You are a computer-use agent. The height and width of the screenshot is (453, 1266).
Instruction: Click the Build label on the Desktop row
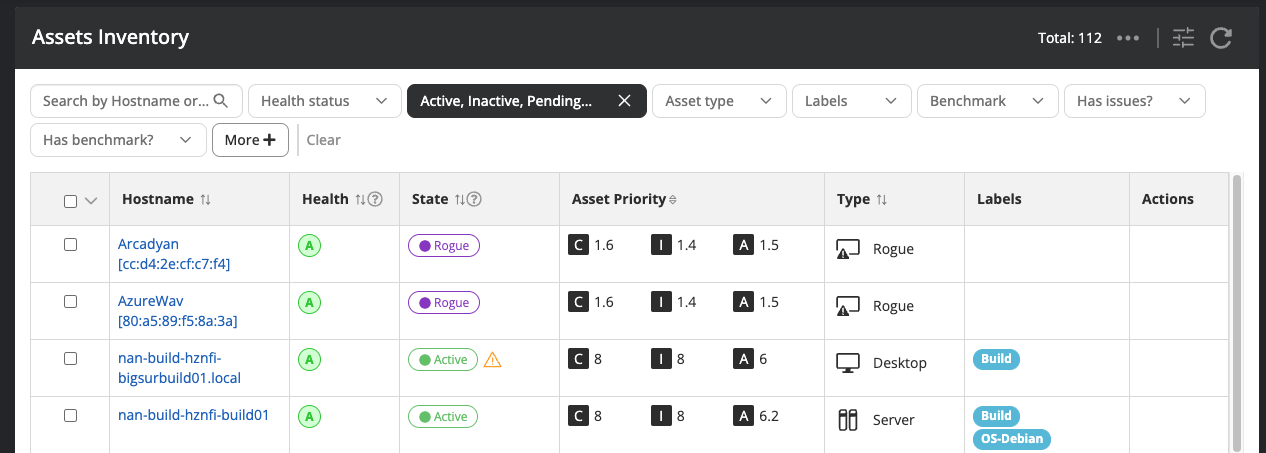click(x=996, y=359)
